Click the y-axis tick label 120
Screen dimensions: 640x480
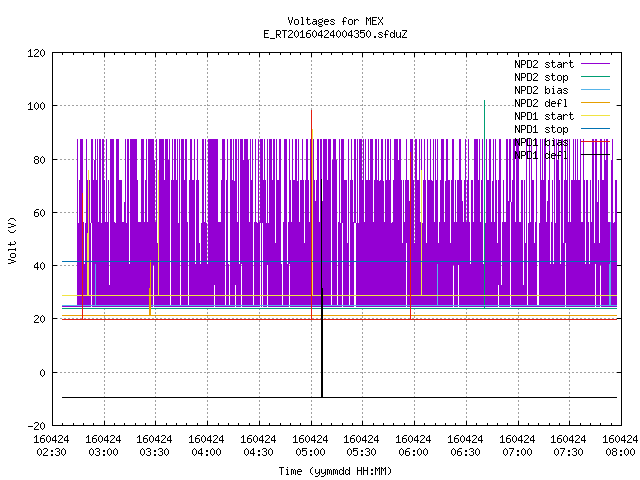36,53
